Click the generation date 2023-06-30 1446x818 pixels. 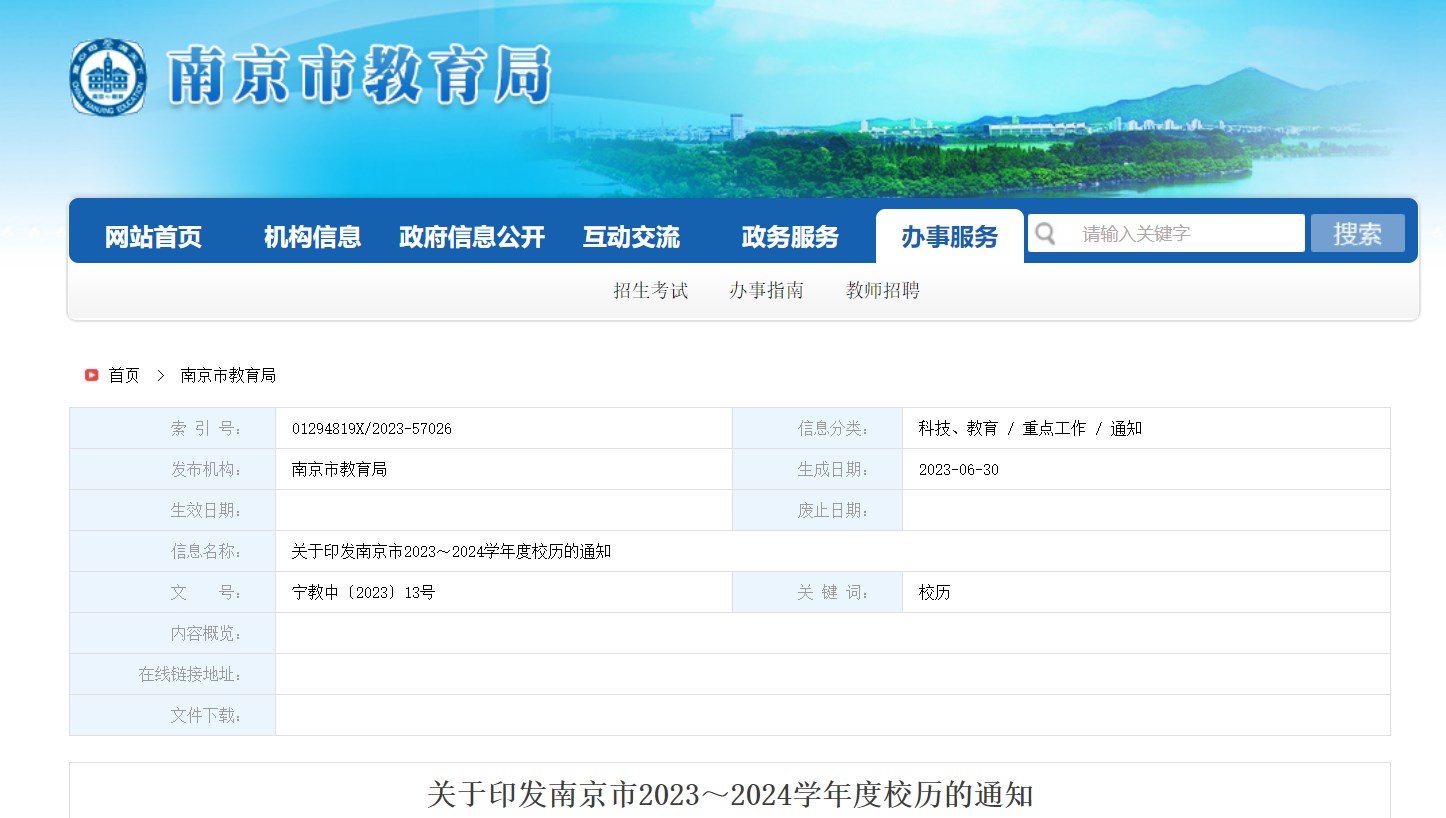click(958, 470)
